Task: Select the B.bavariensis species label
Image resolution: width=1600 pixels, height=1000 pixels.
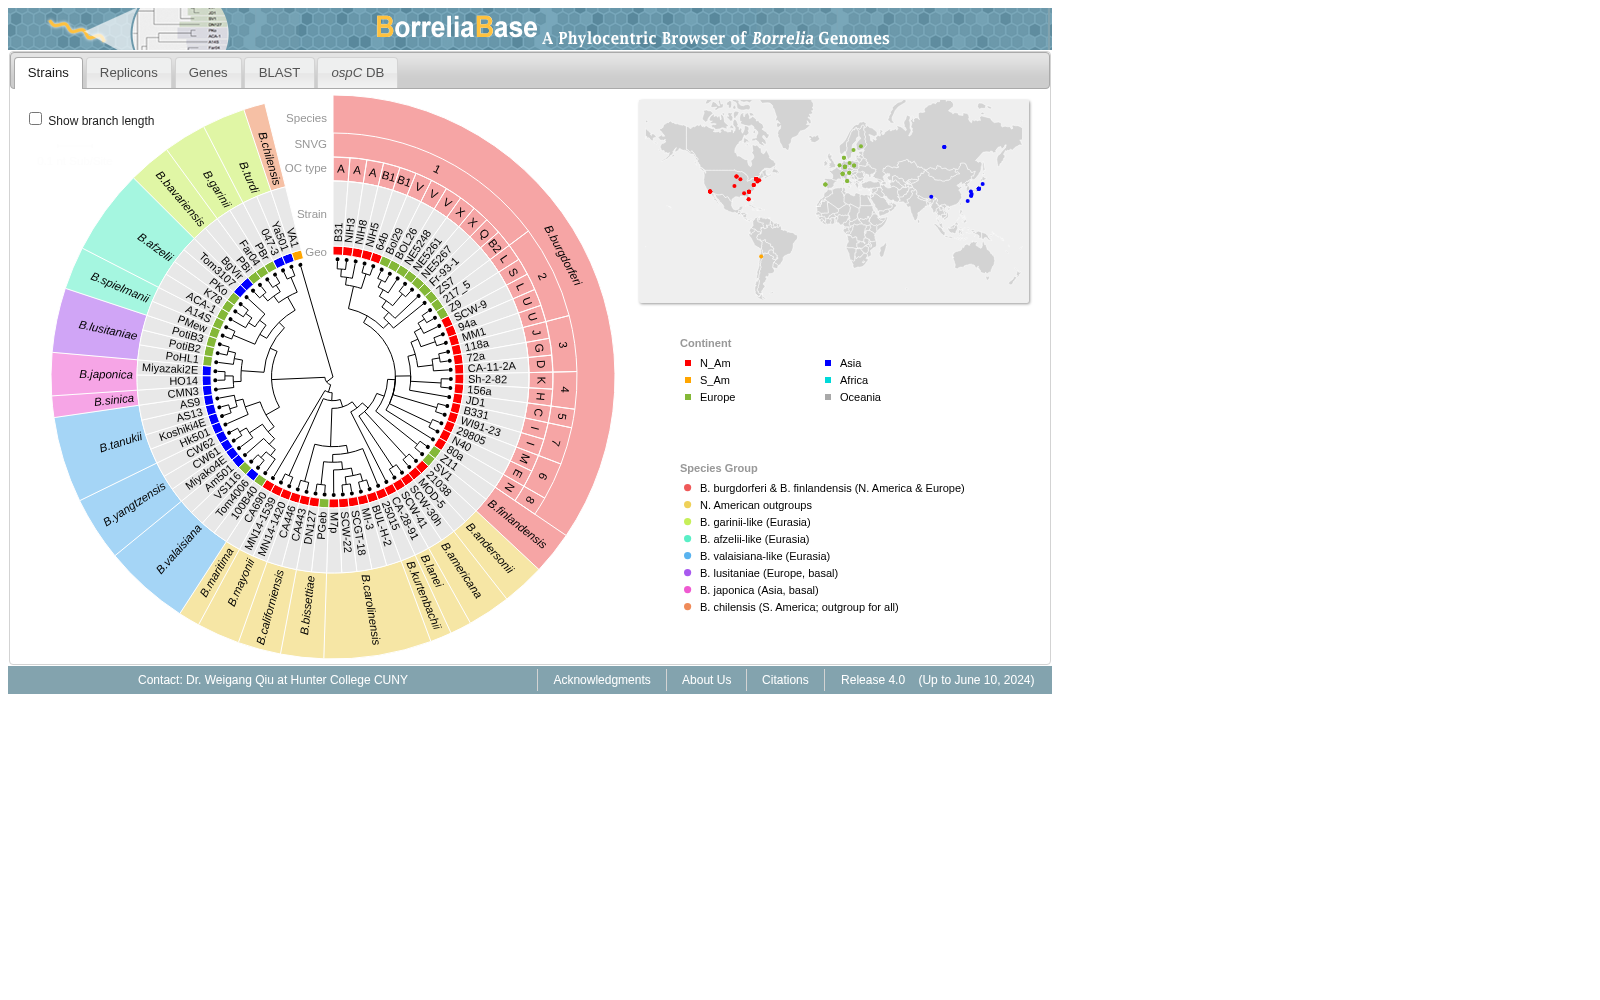Action: coord(180,199)
